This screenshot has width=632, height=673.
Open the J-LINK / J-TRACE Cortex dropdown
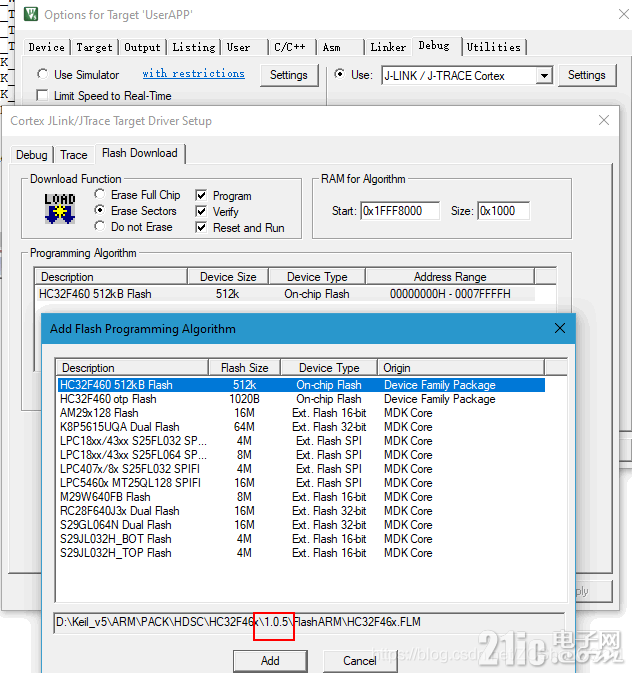[544, 76]
